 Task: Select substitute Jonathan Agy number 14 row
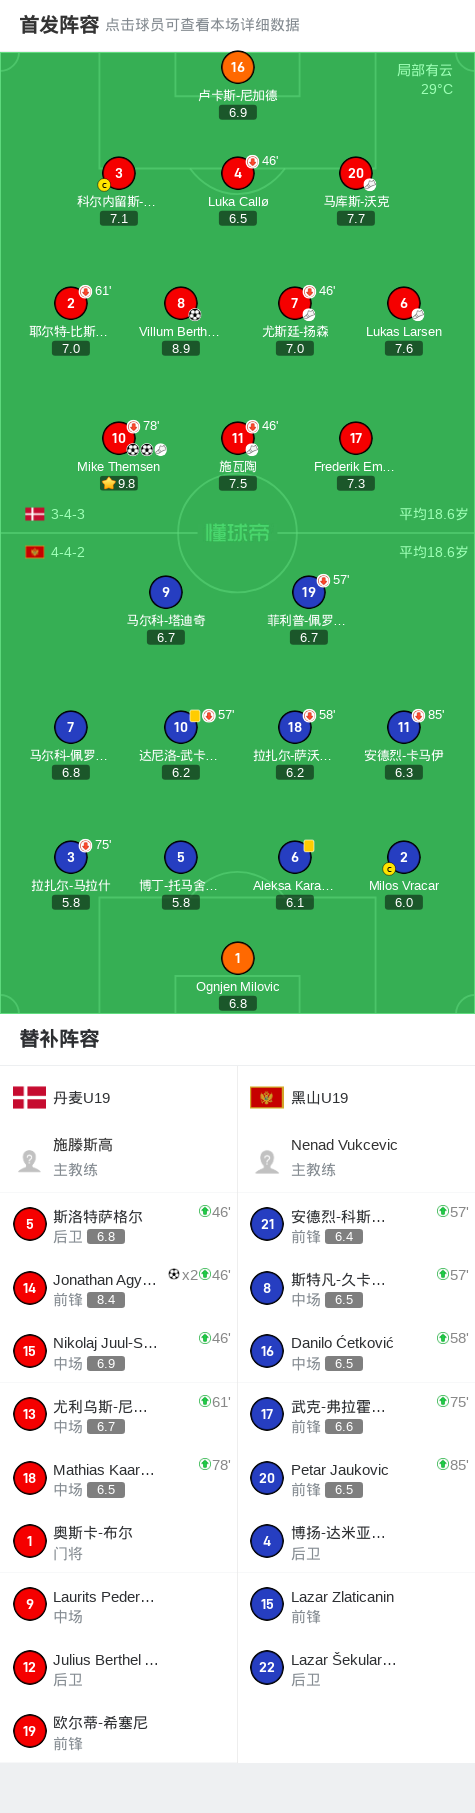click(x=118, y=1288)
